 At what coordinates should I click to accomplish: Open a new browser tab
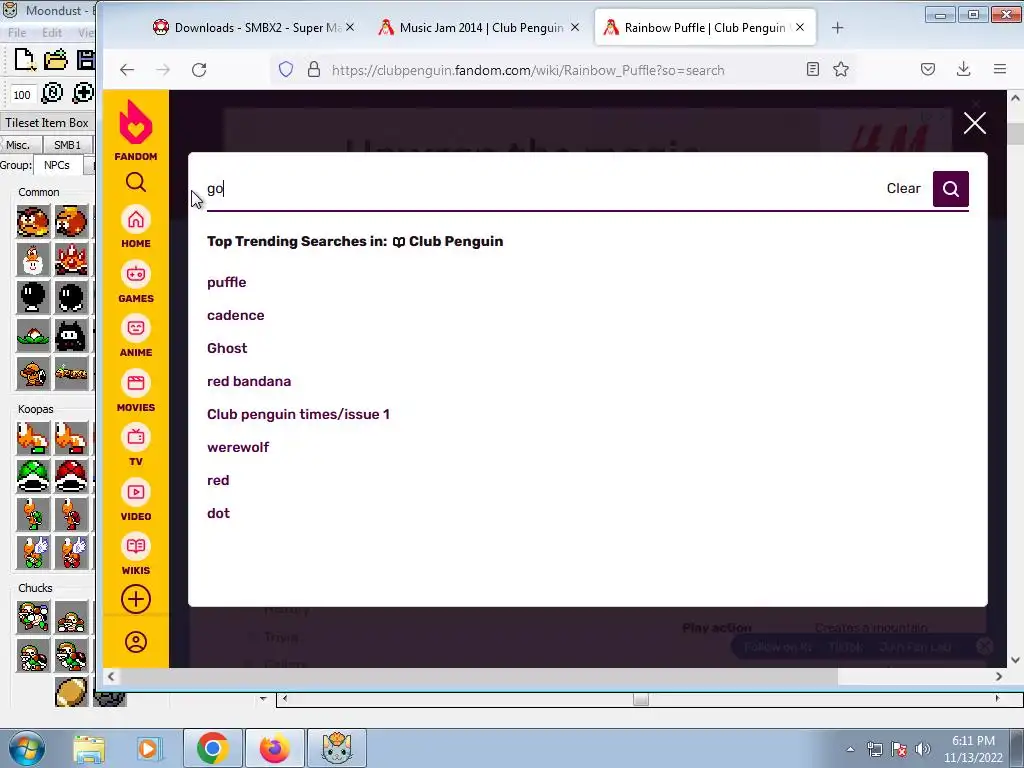(x=838, y=27)
